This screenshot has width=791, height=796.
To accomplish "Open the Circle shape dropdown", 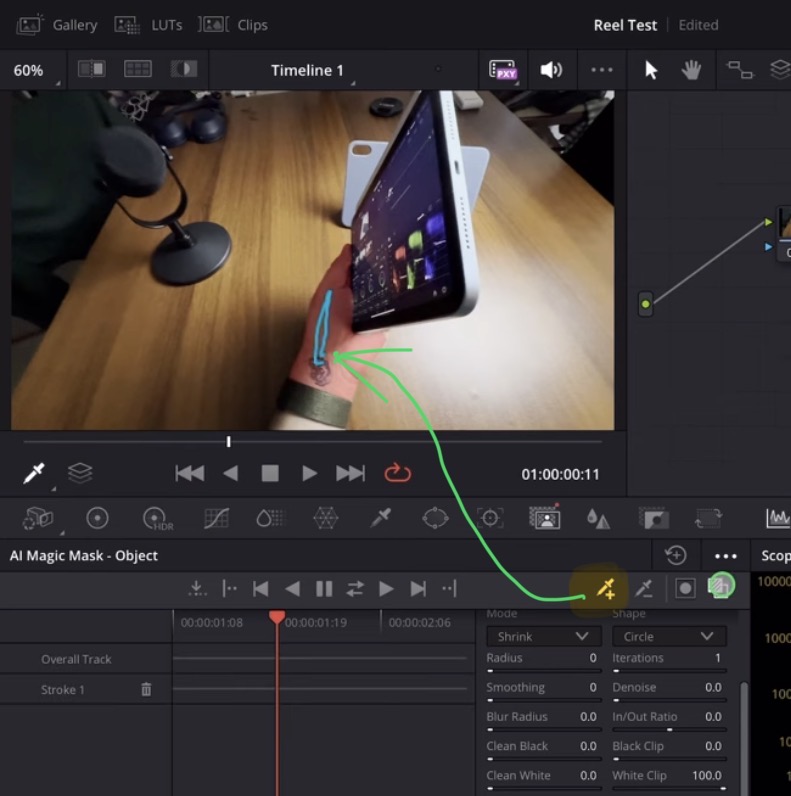I will [x=668, y=636].
